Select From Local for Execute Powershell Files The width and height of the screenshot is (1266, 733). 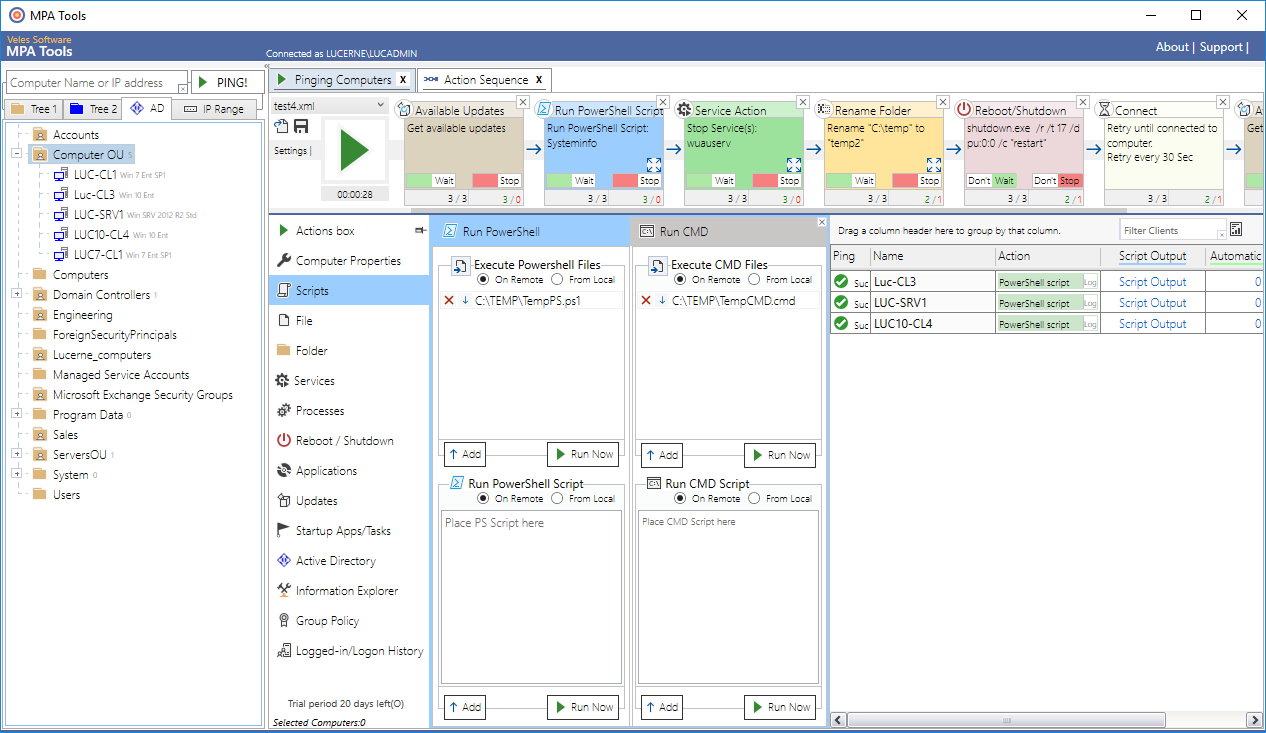557,280
